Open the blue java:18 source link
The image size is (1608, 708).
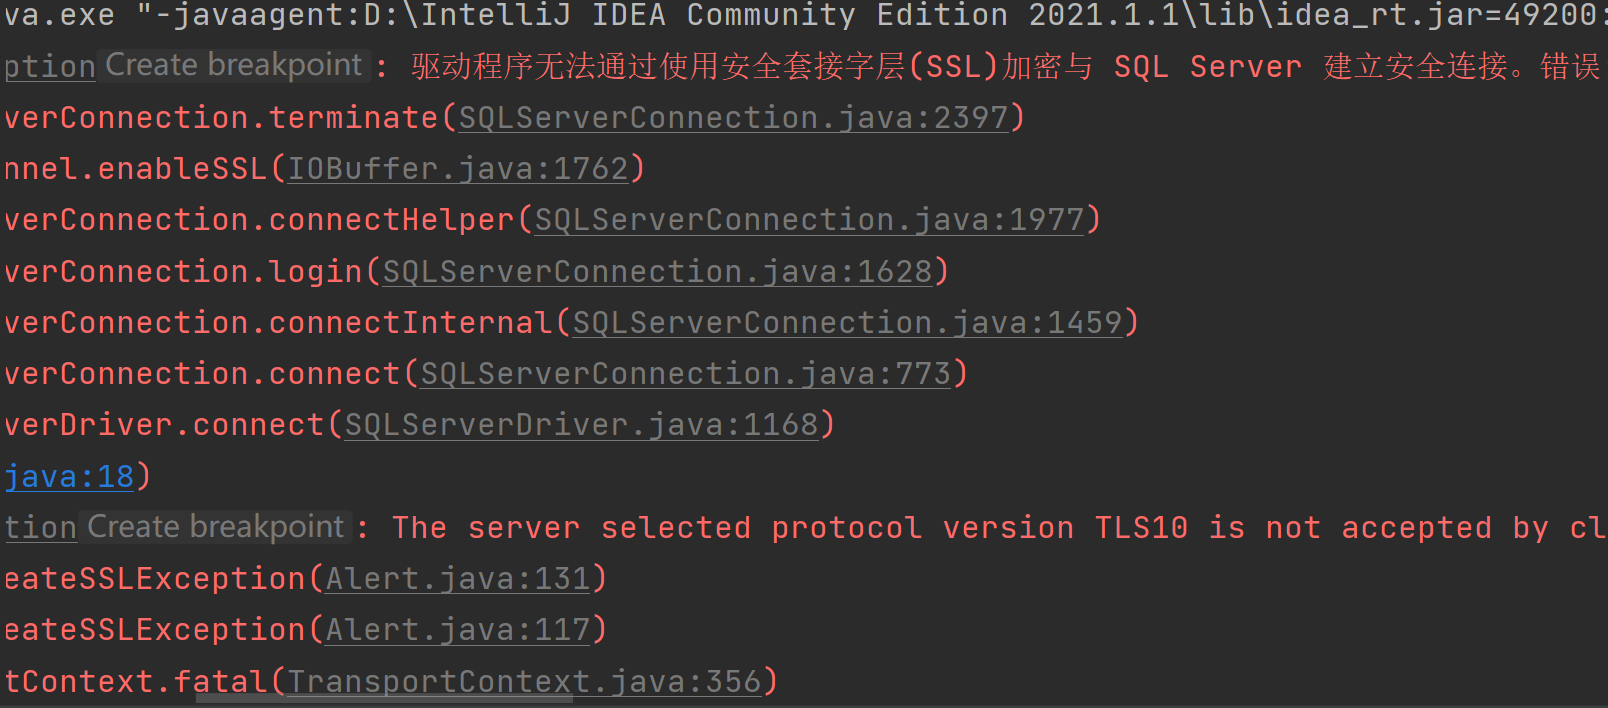point(68,477)
